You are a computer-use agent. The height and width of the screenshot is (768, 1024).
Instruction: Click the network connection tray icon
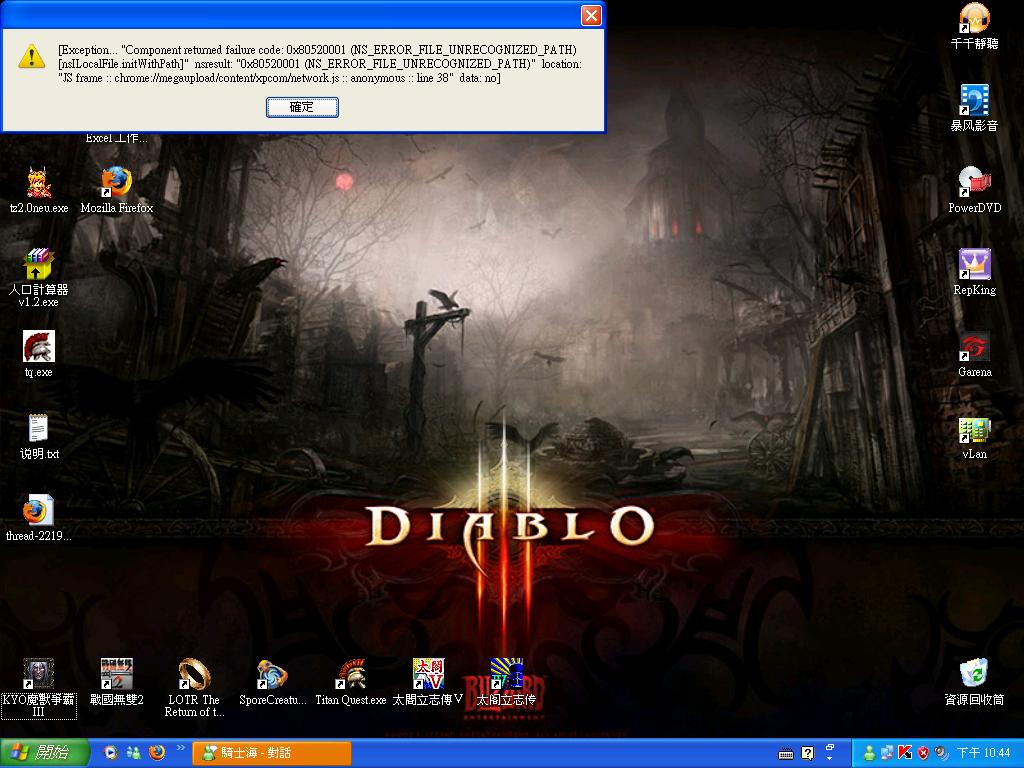(x=887, y=753)
